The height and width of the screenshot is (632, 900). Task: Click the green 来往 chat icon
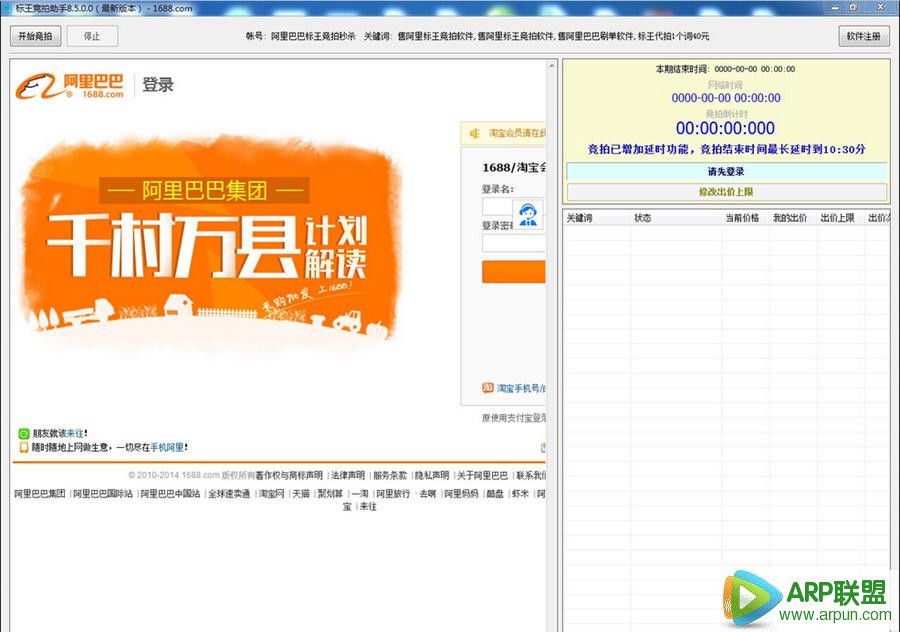pos(24,434)
